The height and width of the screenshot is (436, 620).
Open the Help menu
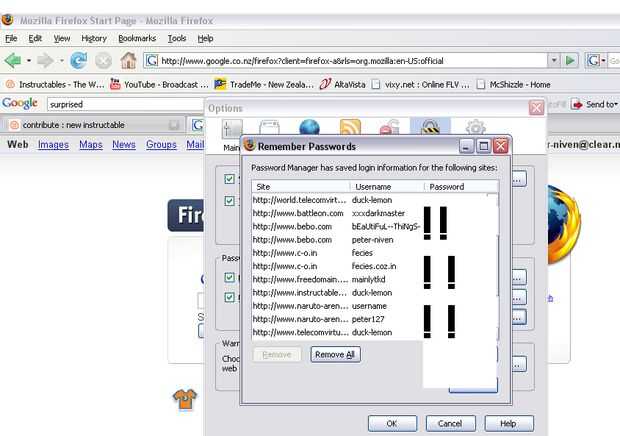coord(205,38)
